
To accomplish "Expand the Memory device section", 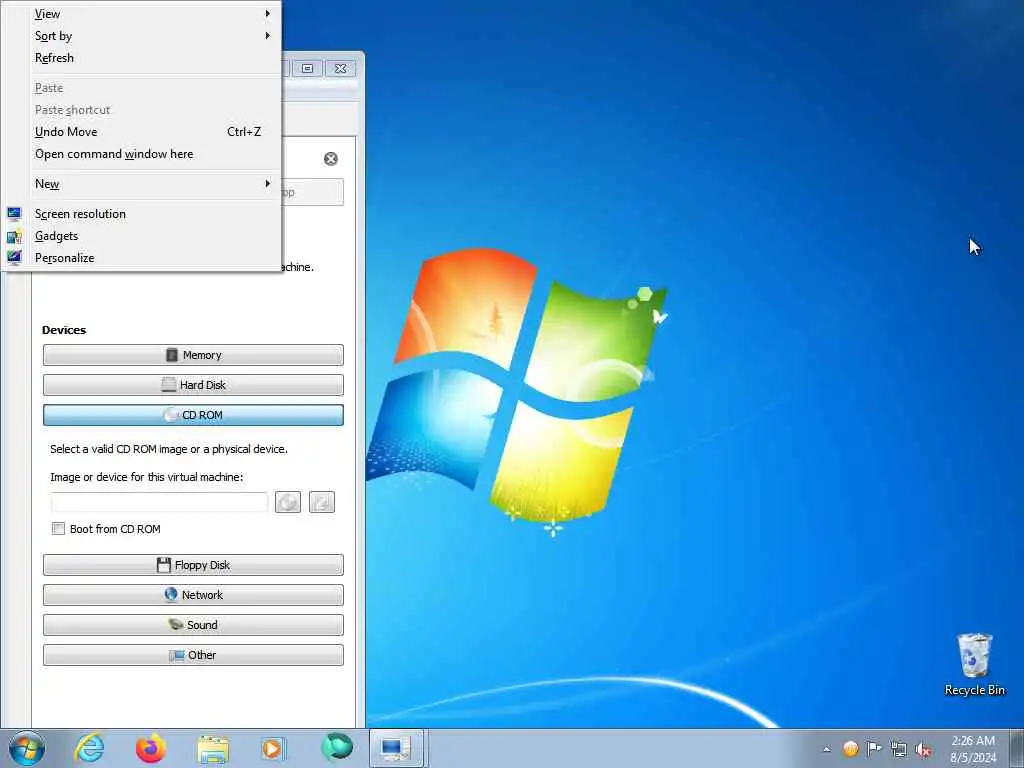I will click(x=193, y=355).
